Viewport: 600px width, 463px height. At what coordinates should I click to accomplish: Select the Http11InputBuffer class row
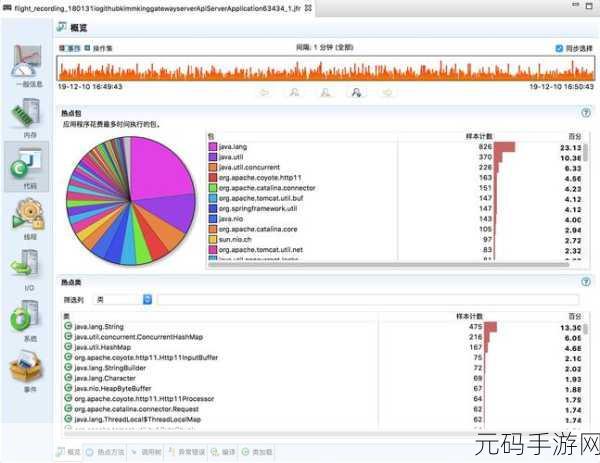(323, 357)
